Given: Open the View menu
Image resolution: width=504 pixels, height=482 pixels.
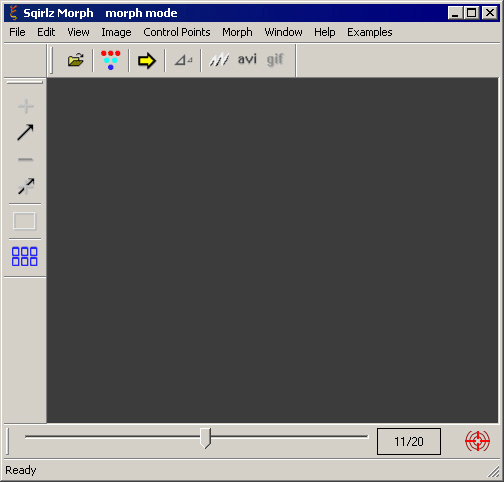Looking at the screenshot, I should [78, 32].
